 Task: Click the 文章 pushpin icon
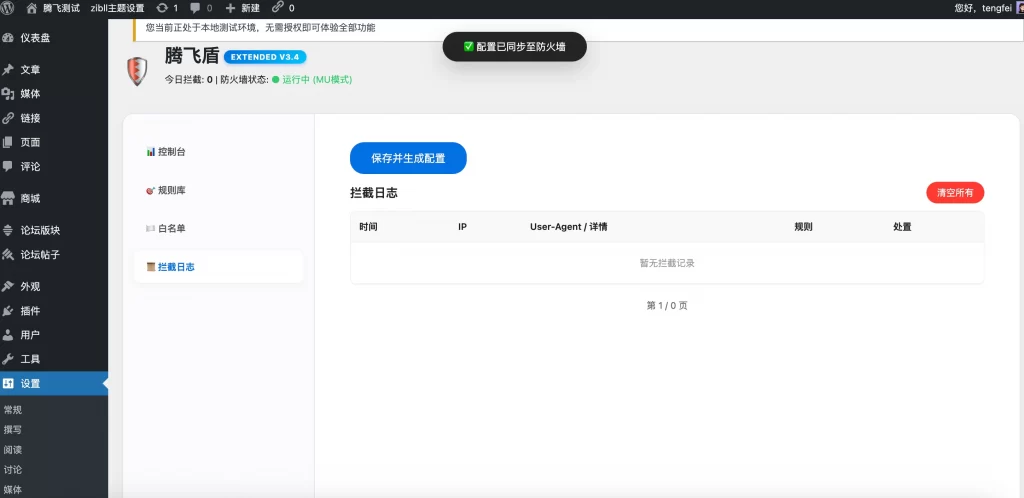[x=8, y=70]
